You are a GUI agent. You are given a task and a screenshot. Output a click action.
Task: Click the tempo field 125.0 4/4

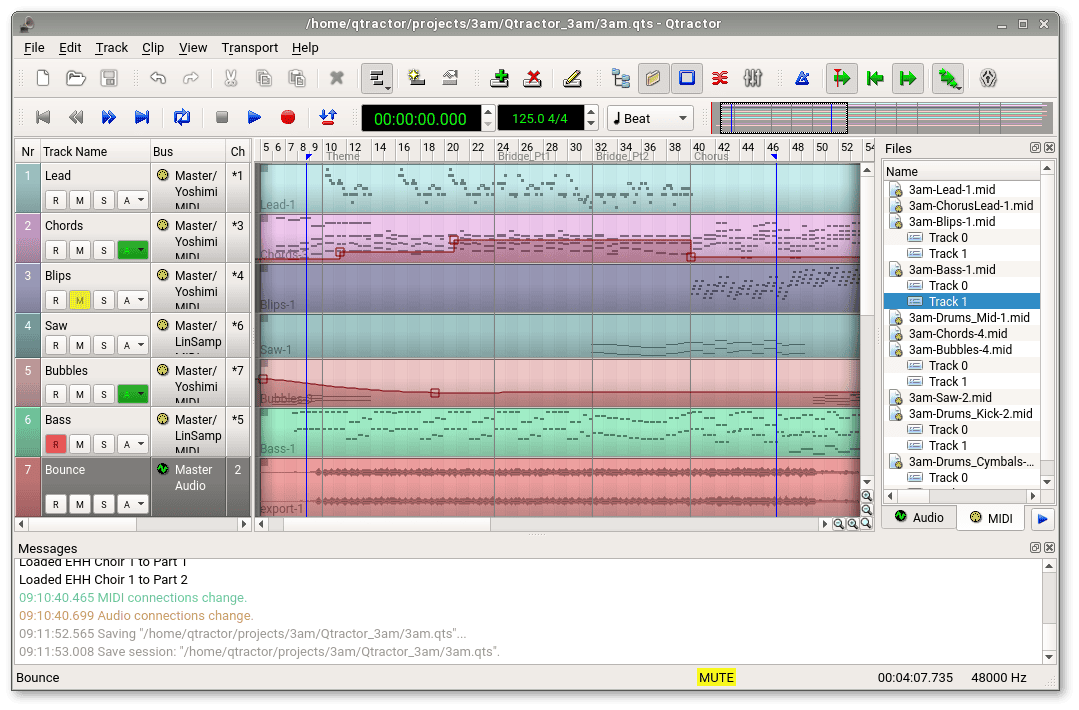(x=540, y=118)
